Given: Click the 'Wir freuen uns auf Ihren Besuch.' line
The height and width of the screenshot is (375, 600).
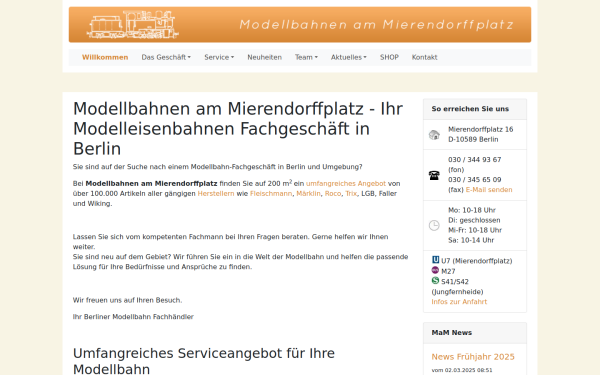Looking at the screenshot, I should (127, 300).
